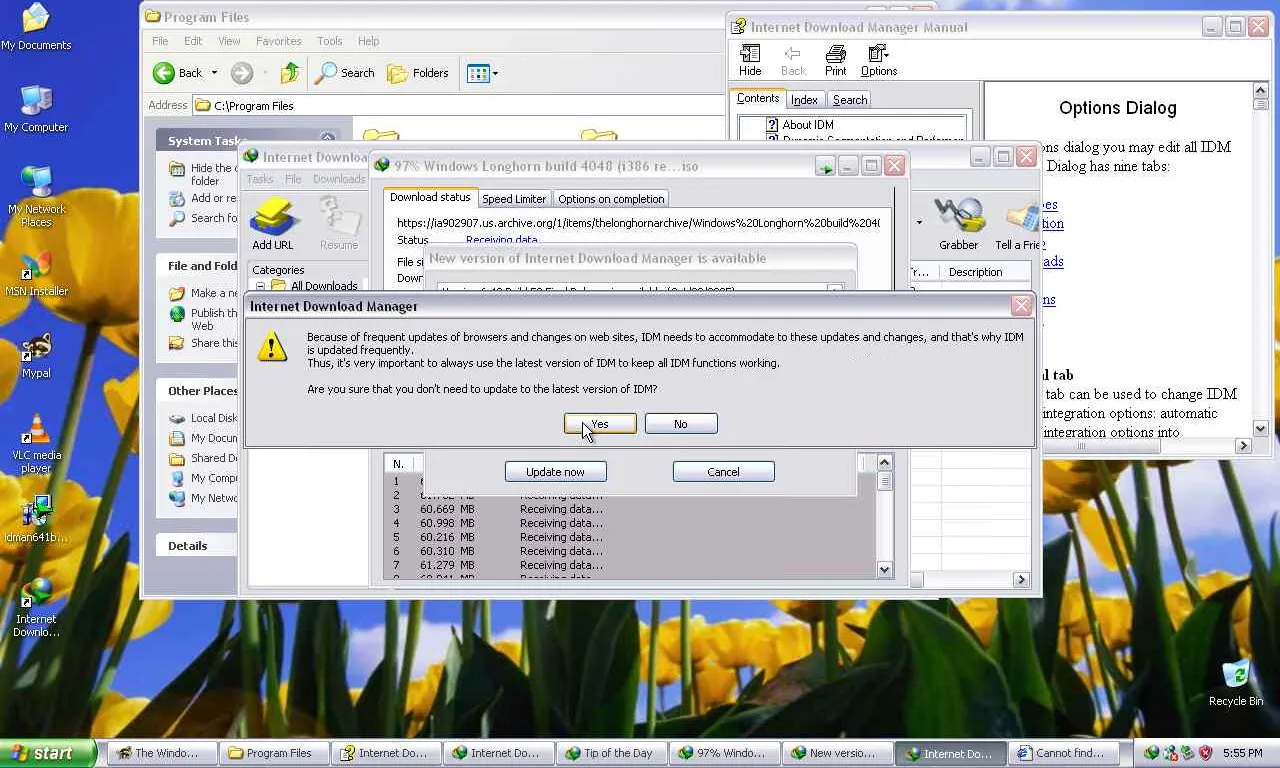The height and width of the screenshot is (768, 1280).
Task: Click the connection row showing 60.669 MB
Action: point(630,509)
